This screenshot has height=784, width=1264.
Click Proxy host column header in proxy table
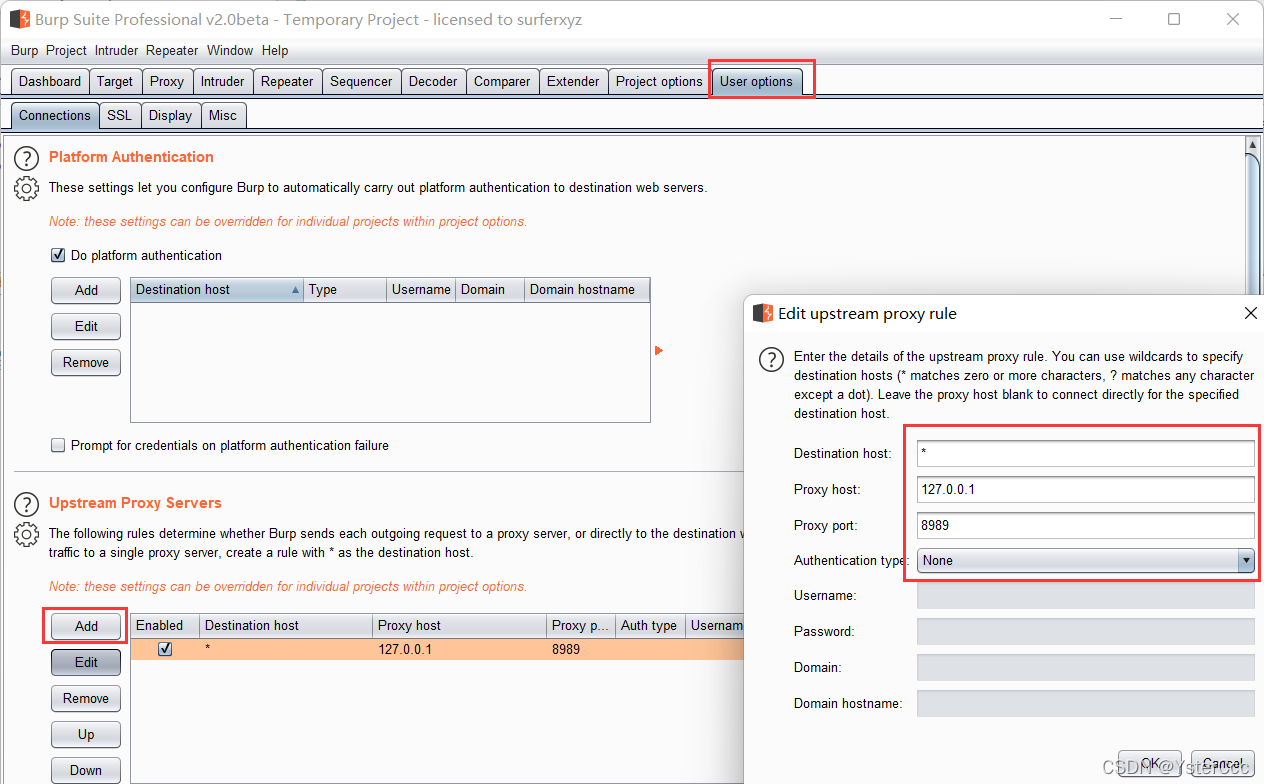[459, 626]
